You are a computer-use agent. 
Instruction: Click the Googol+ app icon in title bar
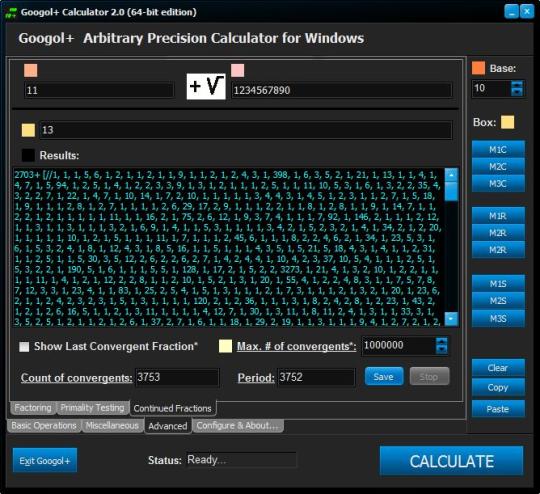tap(11, 12)
